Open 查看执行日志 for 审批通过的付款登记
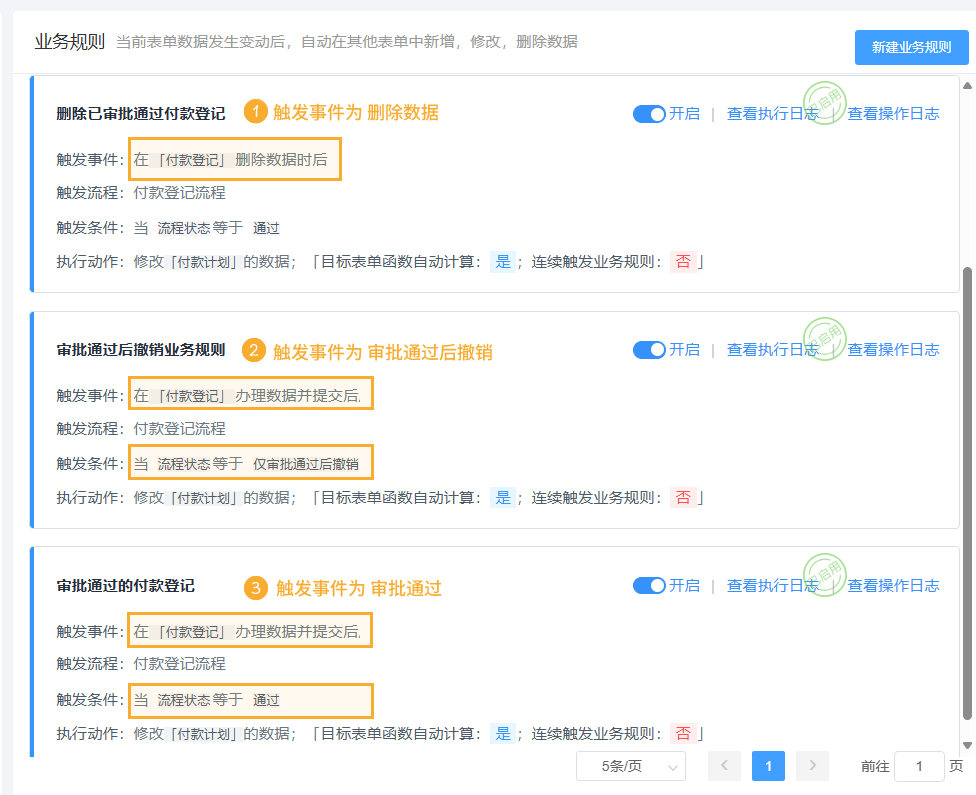The image size is (976, 795). click(772, 586)
